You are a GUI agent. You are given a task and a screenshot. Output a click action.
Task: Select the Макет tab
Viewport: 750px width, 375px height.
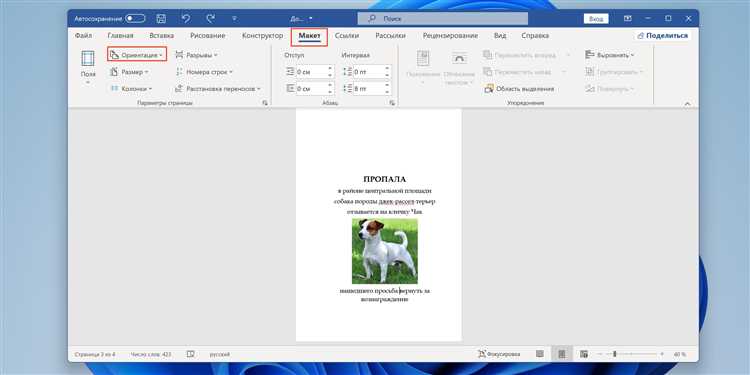[309, 36]
